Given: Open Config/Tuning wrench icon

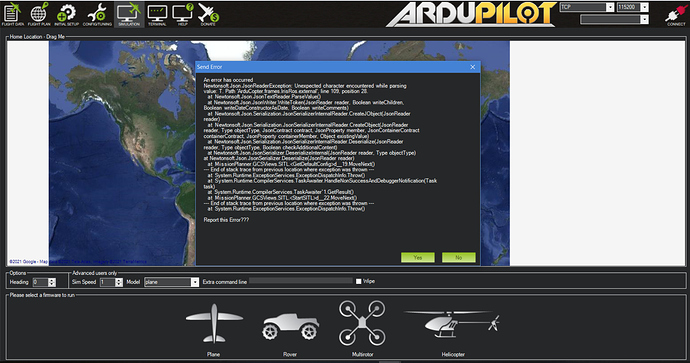Looking at the screenshot, I should [97, 14].
